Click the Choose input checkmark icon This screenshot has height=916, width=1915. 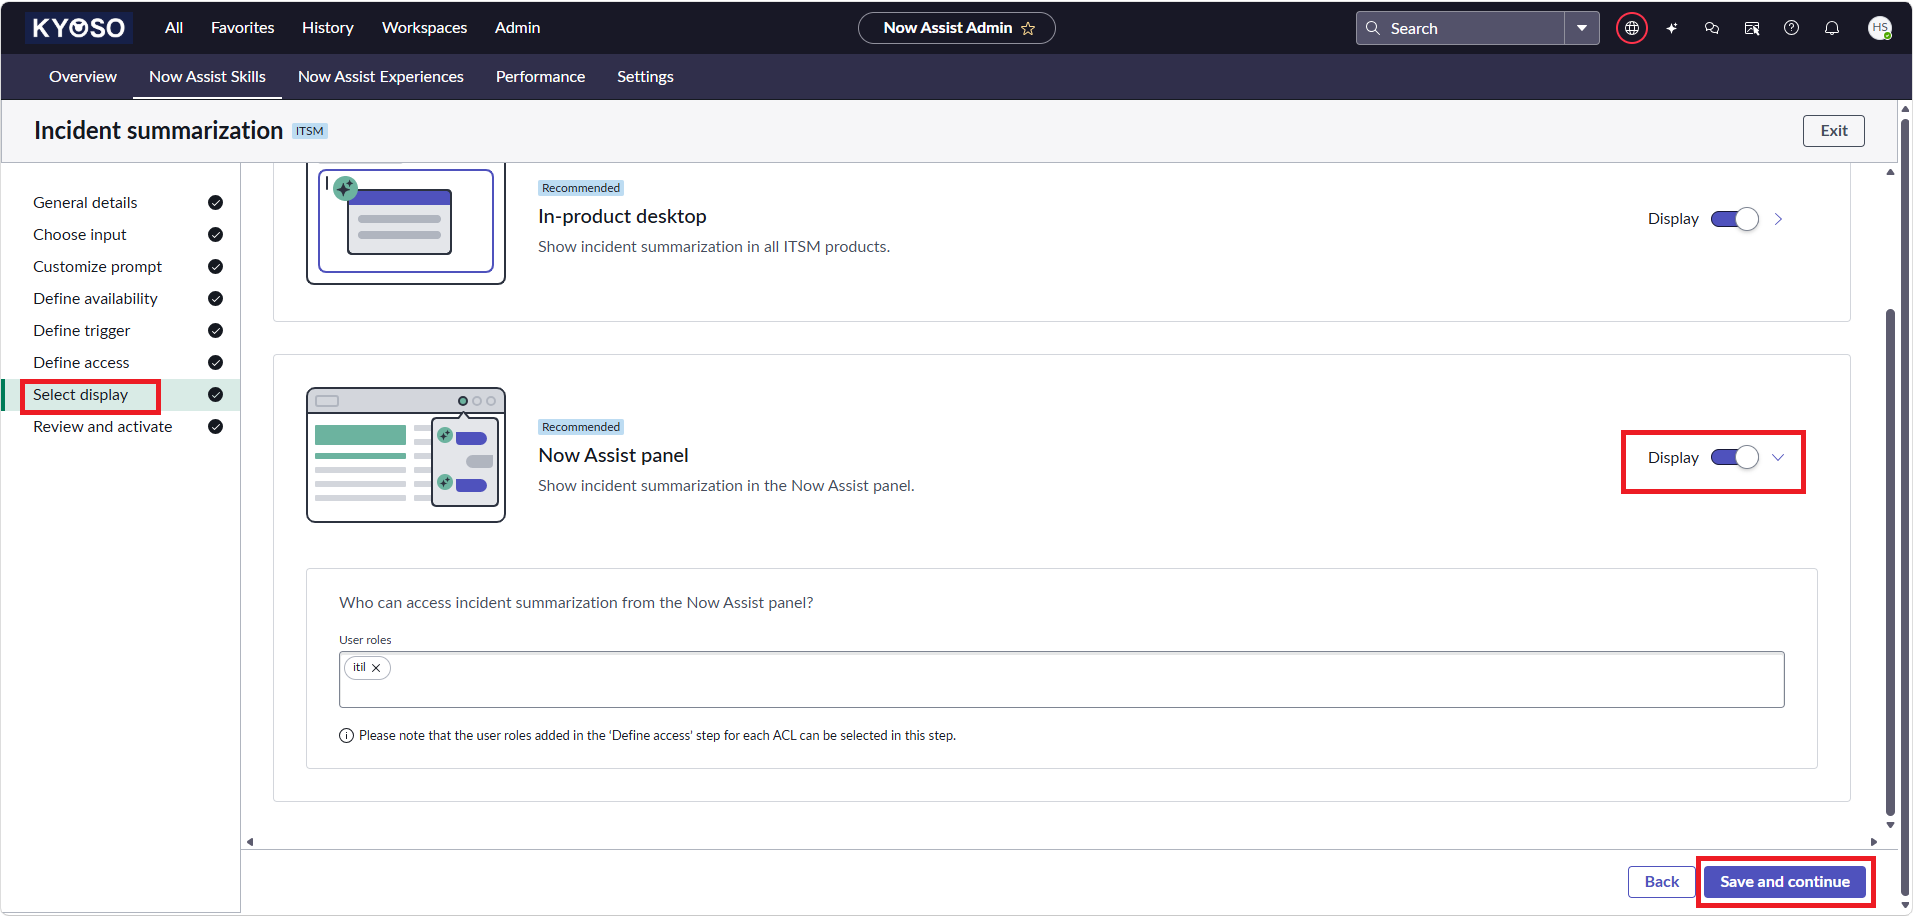pos(215,235)
